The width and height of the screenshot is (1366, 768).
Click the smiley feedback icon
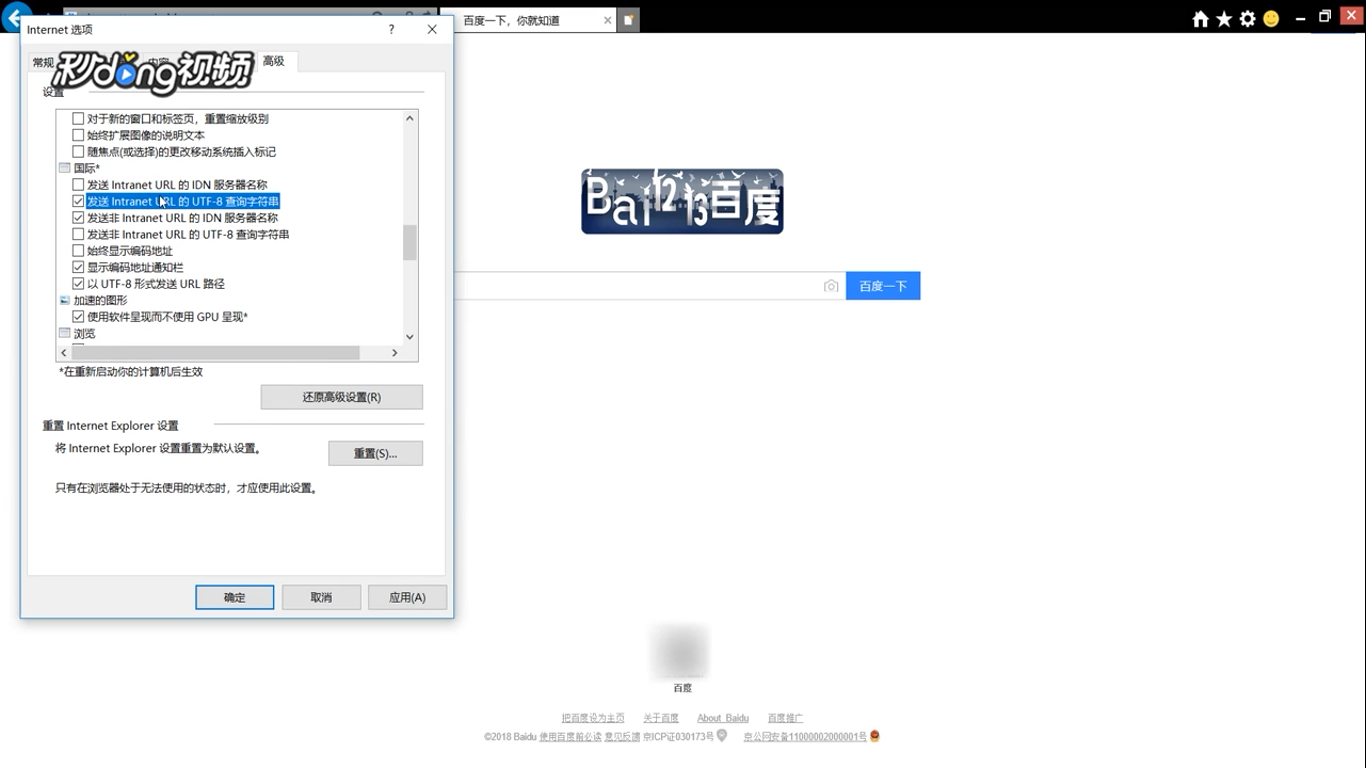click(1271, 19)
